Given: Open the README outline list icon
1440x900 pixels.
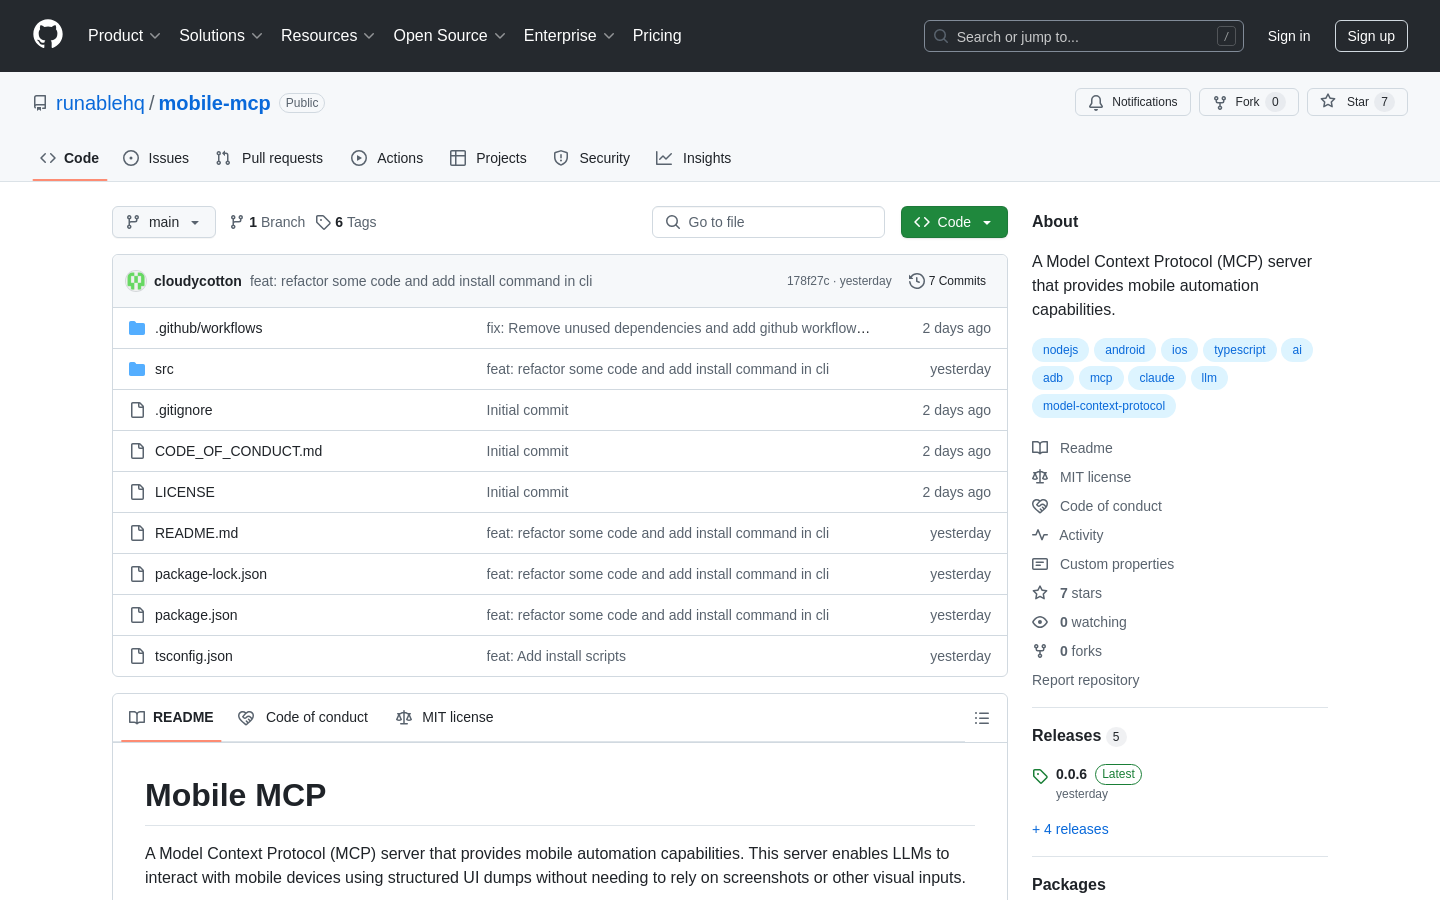Looking at the screenshot, I should [x=982, y=718].
